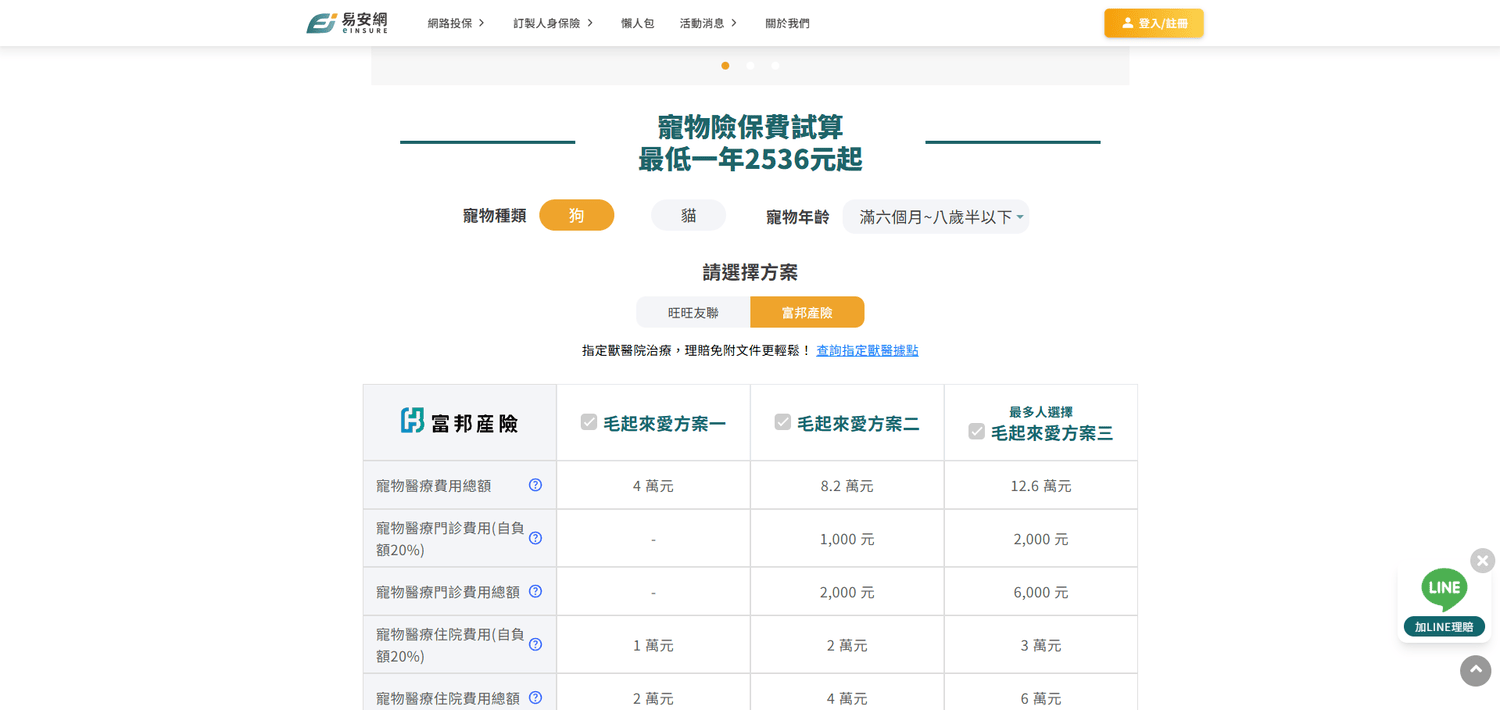Toggle checkbox for 毛起來愛方案一
This screenshot has width=1500, height=710.
pyautogui.click(x=589, y=422)
